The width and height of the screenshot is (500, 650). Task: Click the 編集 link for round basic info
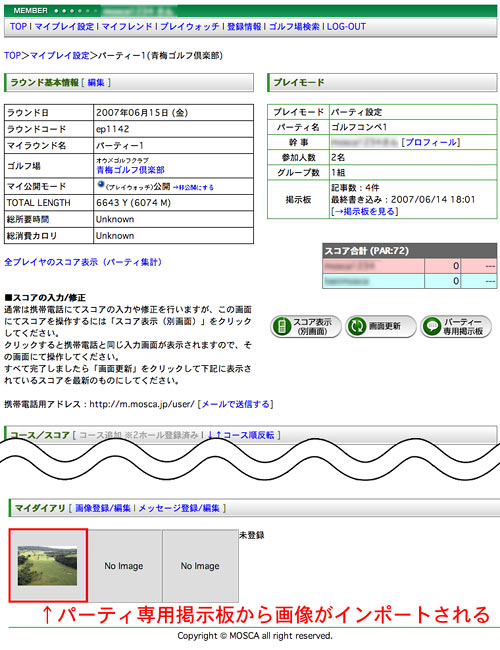point(96,82)
